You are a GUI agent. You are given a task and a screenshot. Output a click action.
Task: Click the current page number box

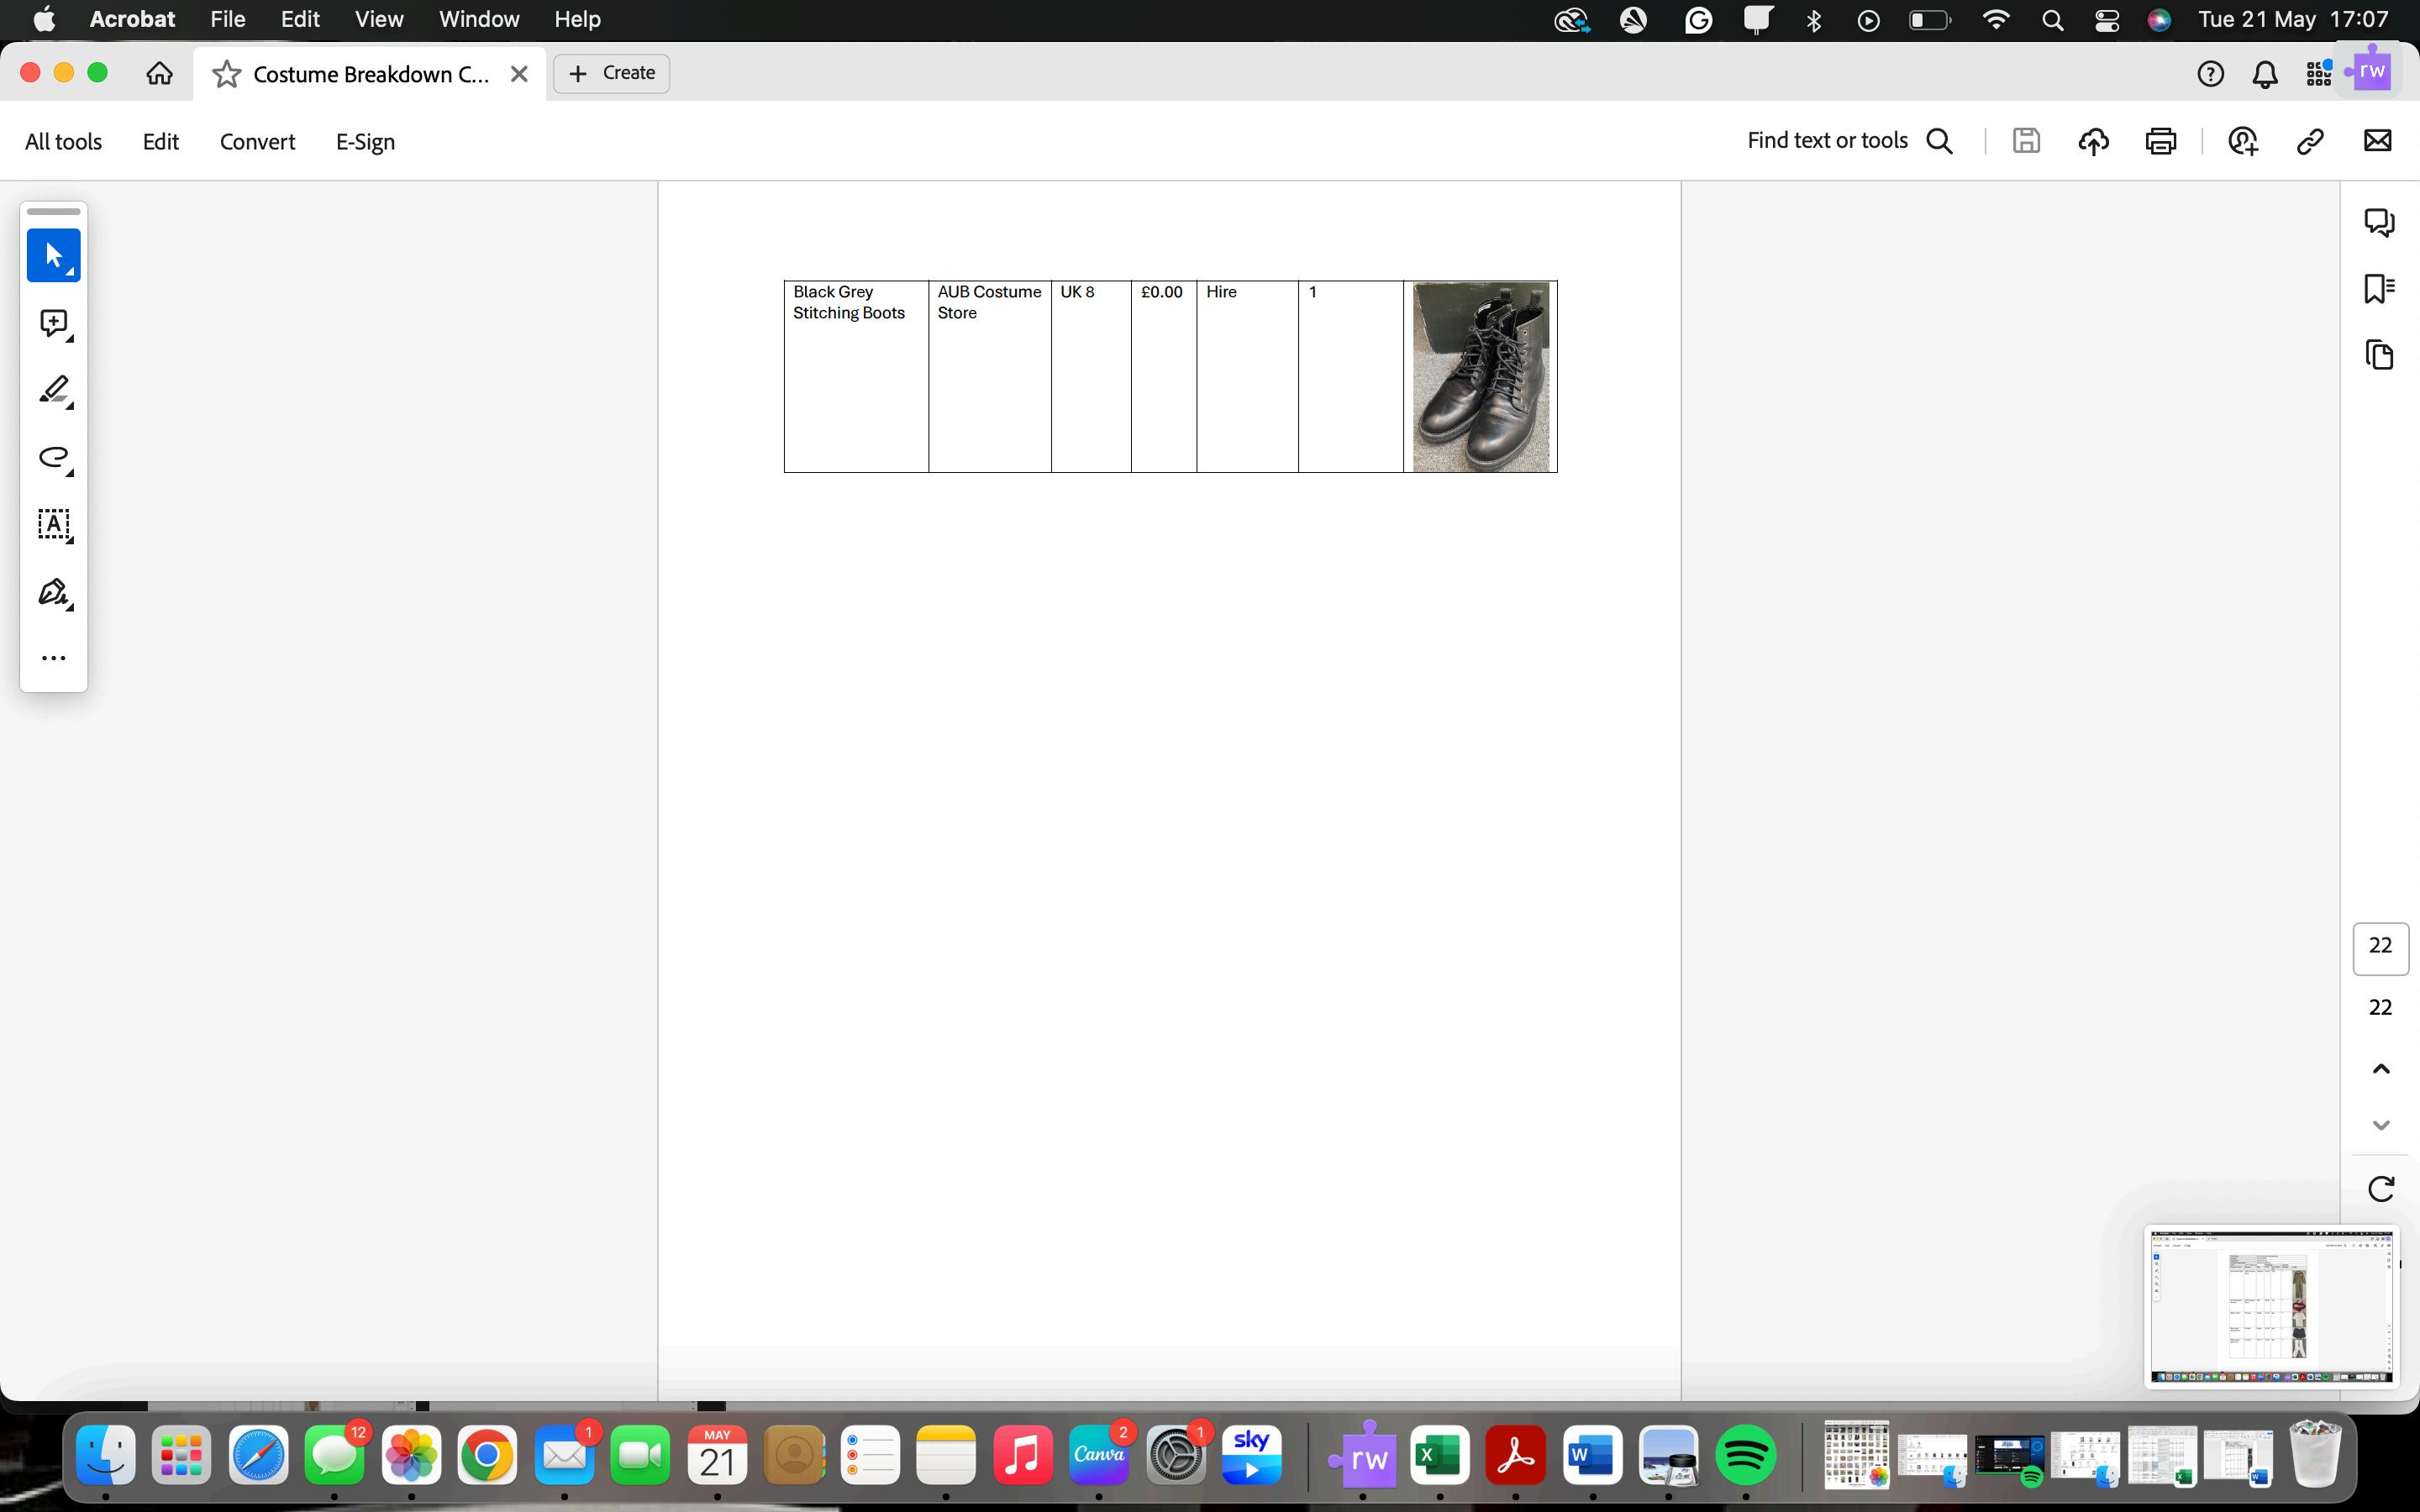tap(2380, 947)
